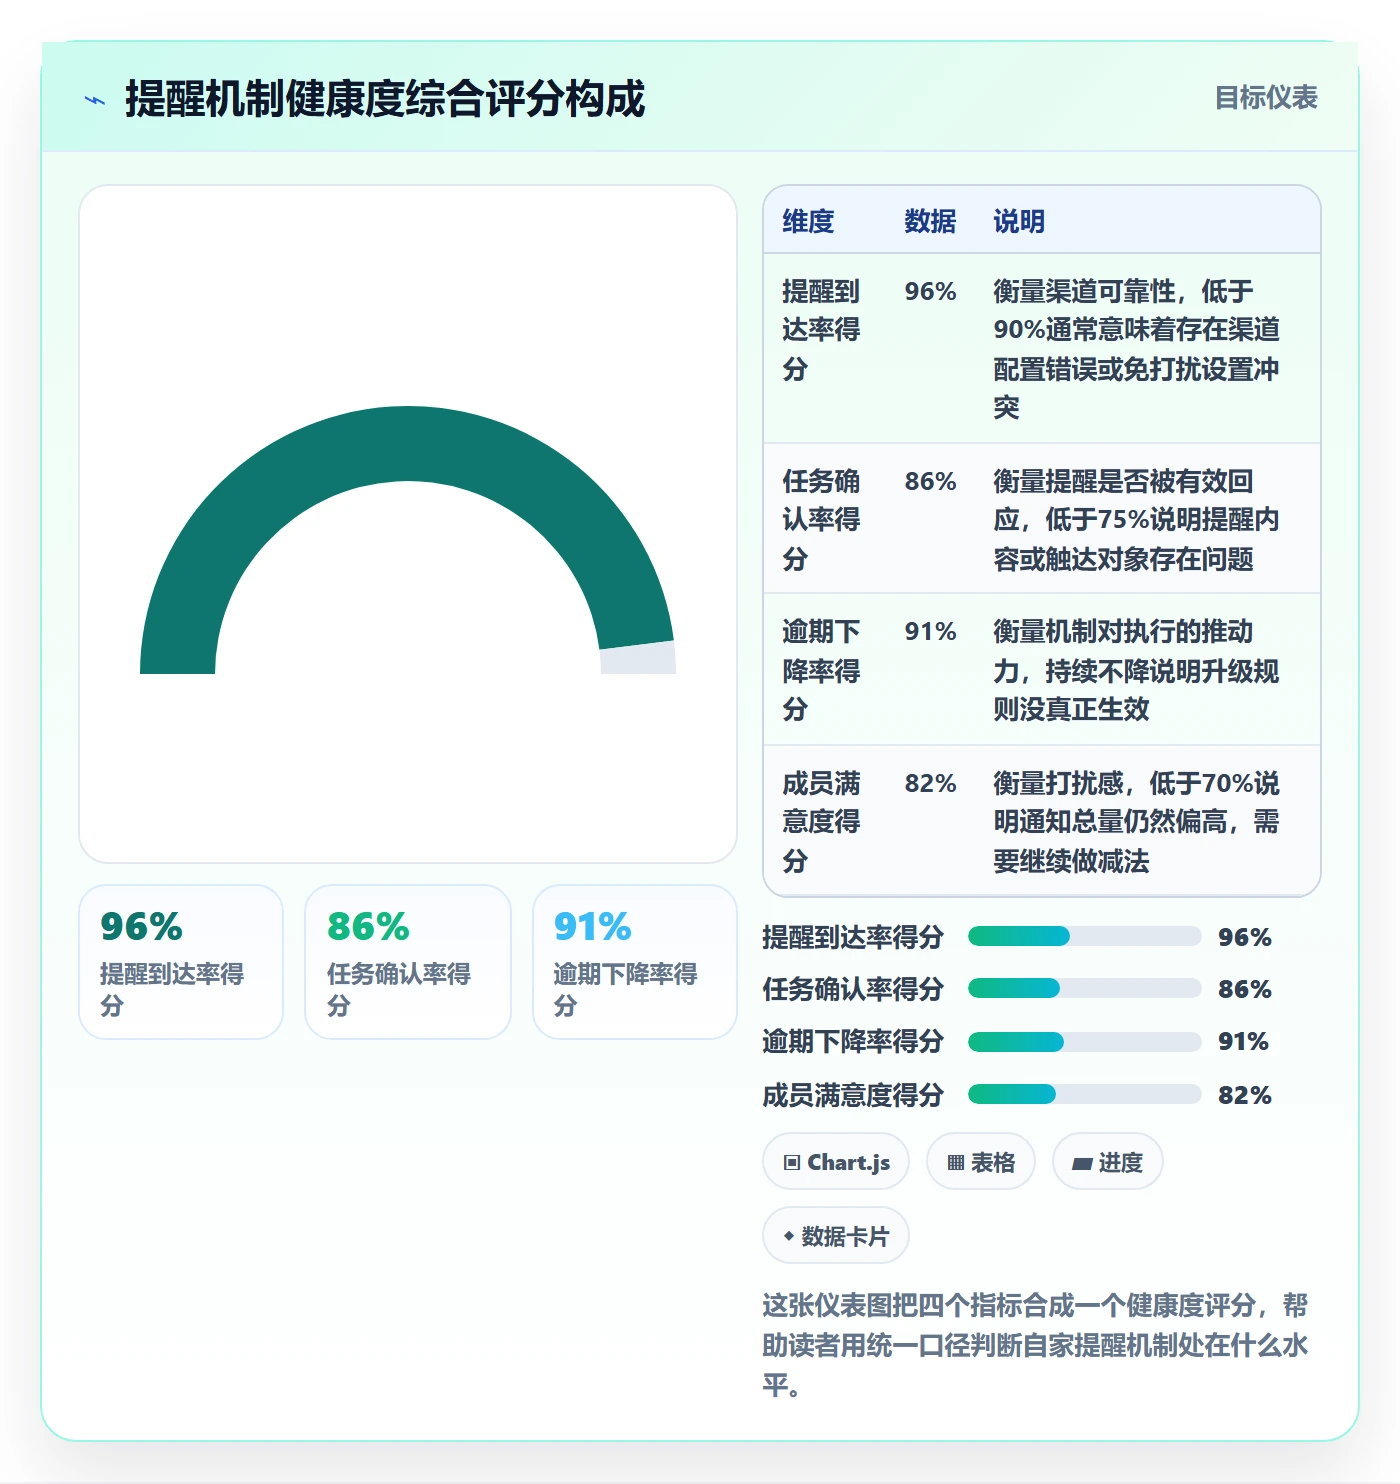Click the square icon in Chart.js chip
The height and width of the screenshot is (1484, 1400).
click(x=792, y=1163)
